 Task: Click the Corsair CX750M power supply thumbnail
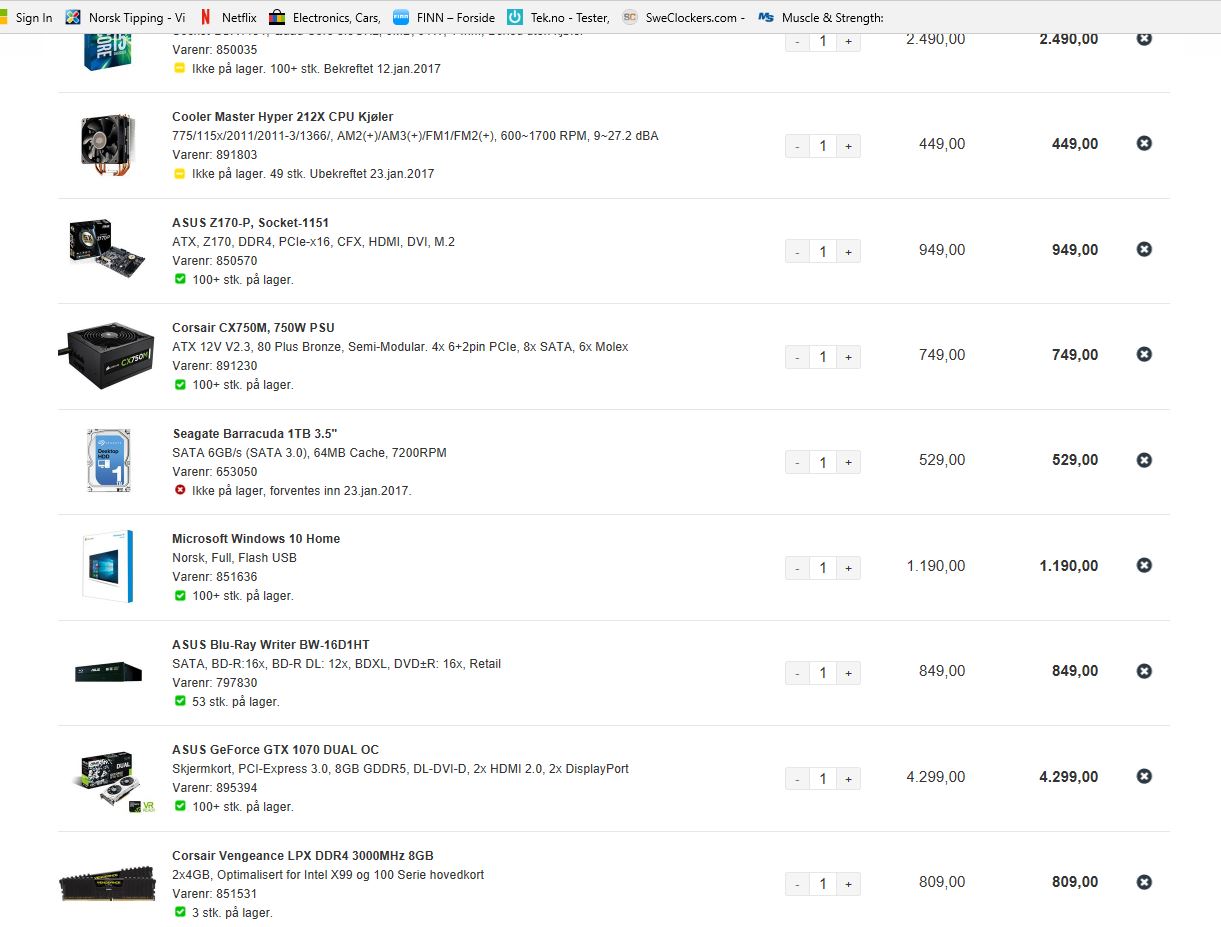[x=107, y=356]
